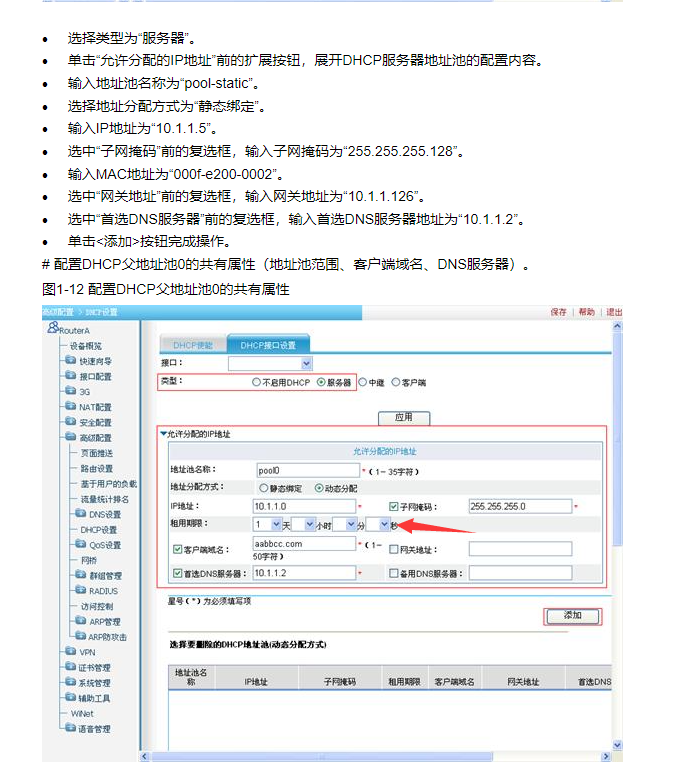Screen dimensions: 692x766
Task: Select the 不启用DHCP radio button
Action: point(256,382)
